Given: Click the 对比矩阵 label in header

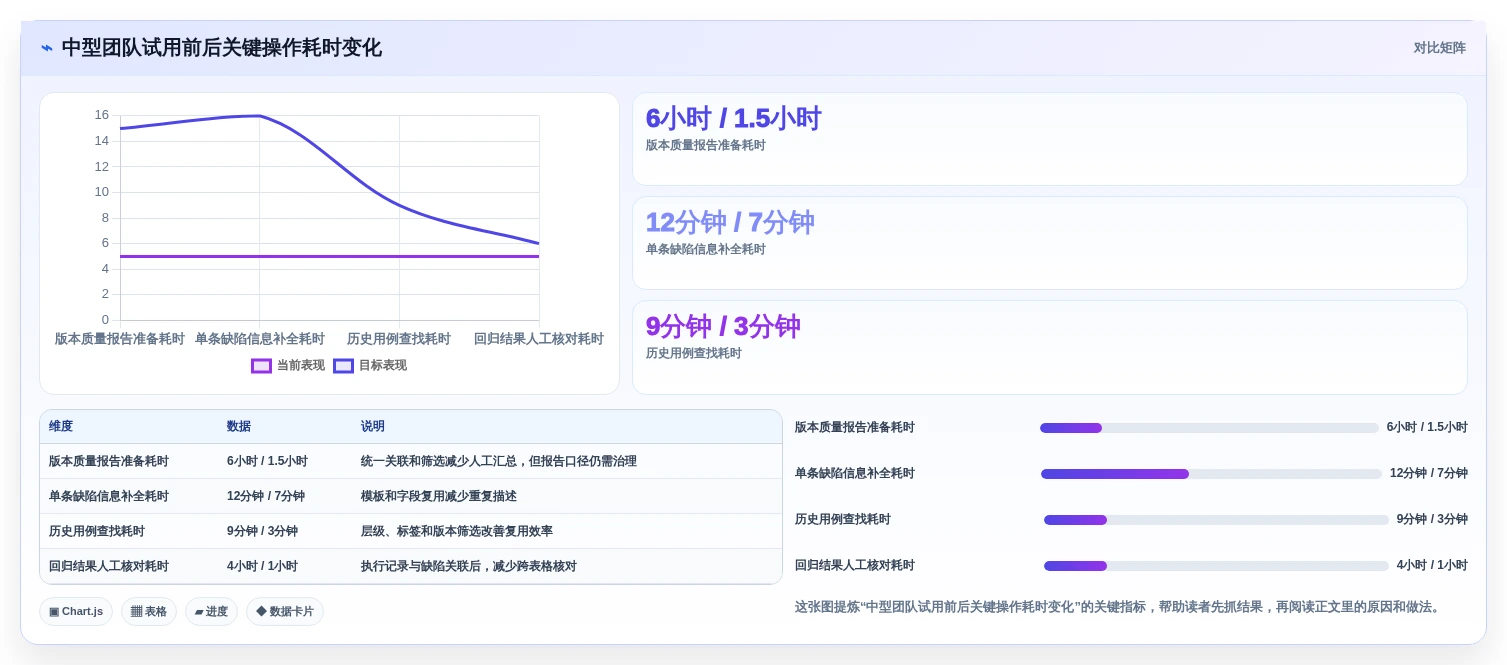Looking at the screenshot, I should (1439, 48).
